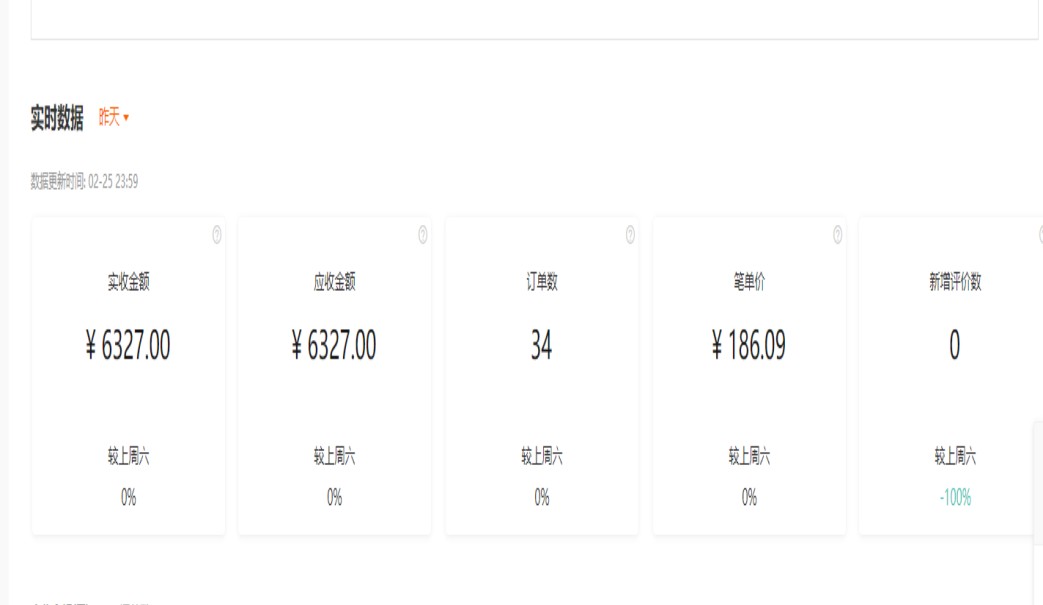Click the order count value 34
The width and height of the screenshot is (1043, 605).
tap(542, 346)
